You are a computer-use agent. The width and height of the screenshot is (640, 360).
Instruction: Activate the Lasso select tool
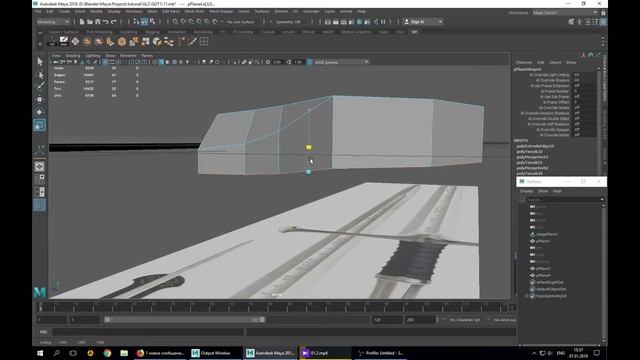[x=40, y=74]
